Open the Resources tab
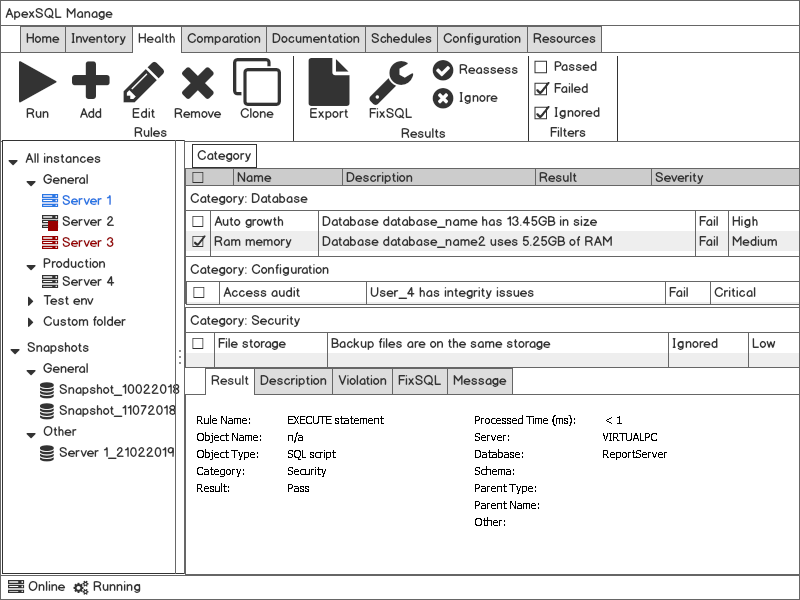Image resolution: width=800 pixels, height=600 pixels. [x=564, y=39]
